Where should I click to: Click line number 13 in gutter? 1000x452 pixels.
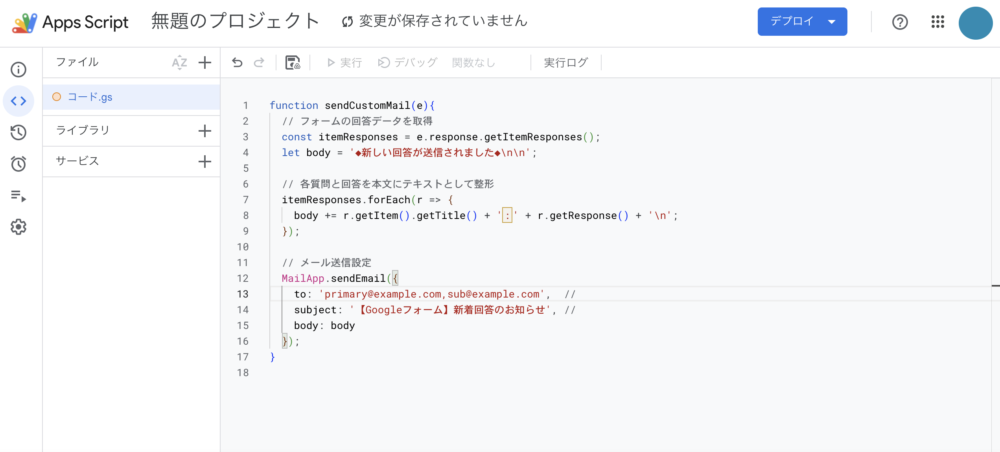point(242,294)
